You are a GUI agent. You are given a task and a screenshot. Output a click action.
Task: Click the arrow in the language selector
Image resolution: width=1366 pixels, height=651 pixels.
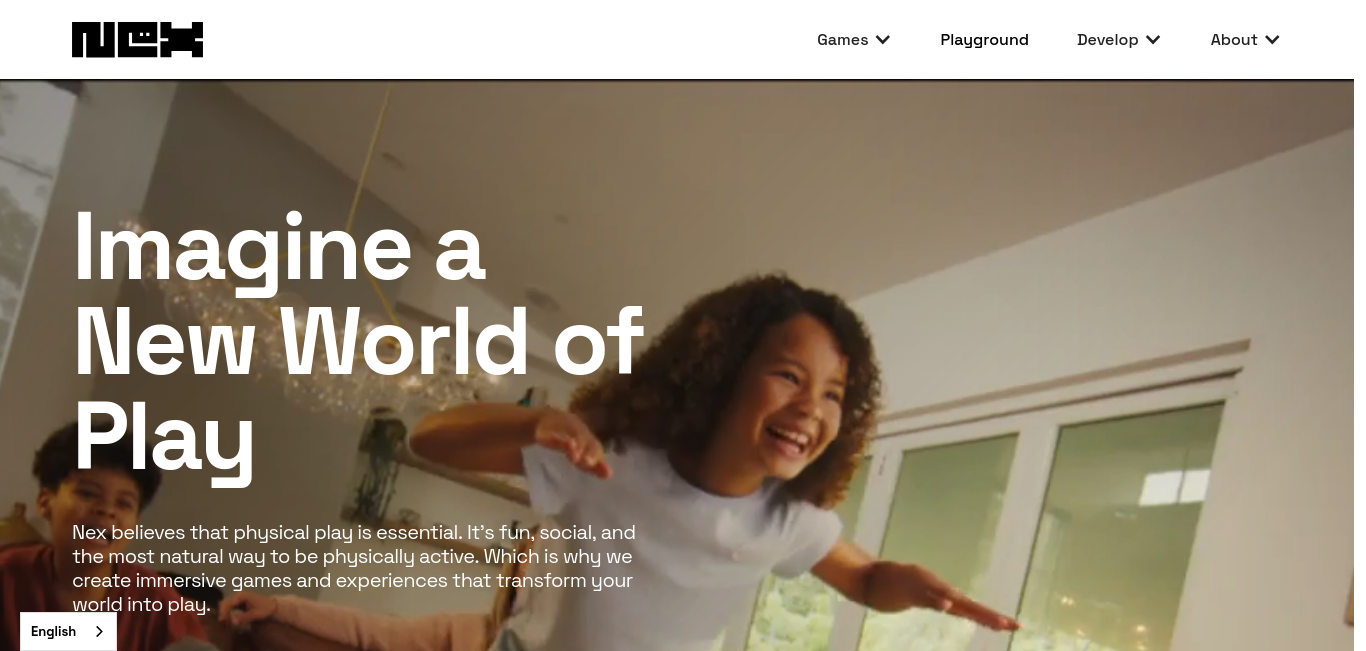[x=98, y=631]
